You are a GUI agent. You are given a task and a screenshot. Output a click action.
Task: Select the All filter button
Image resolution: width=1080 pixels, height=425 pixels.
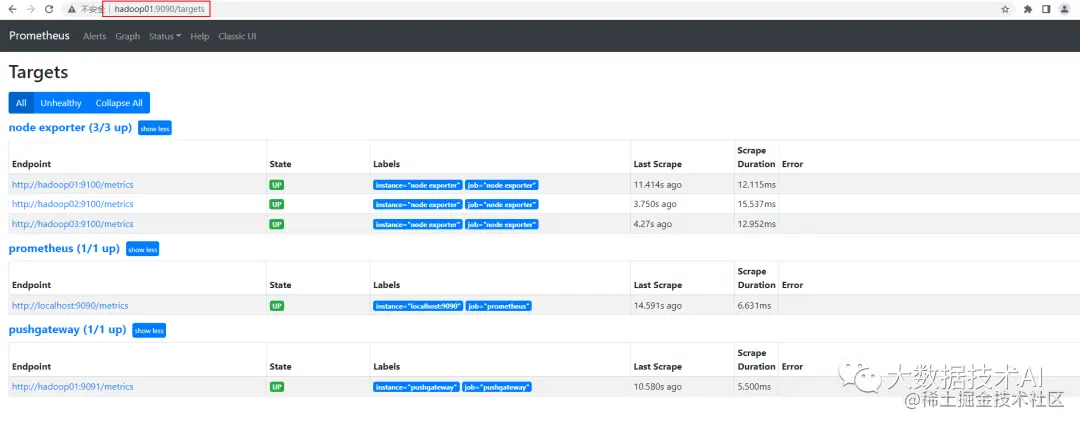(21, 103)
